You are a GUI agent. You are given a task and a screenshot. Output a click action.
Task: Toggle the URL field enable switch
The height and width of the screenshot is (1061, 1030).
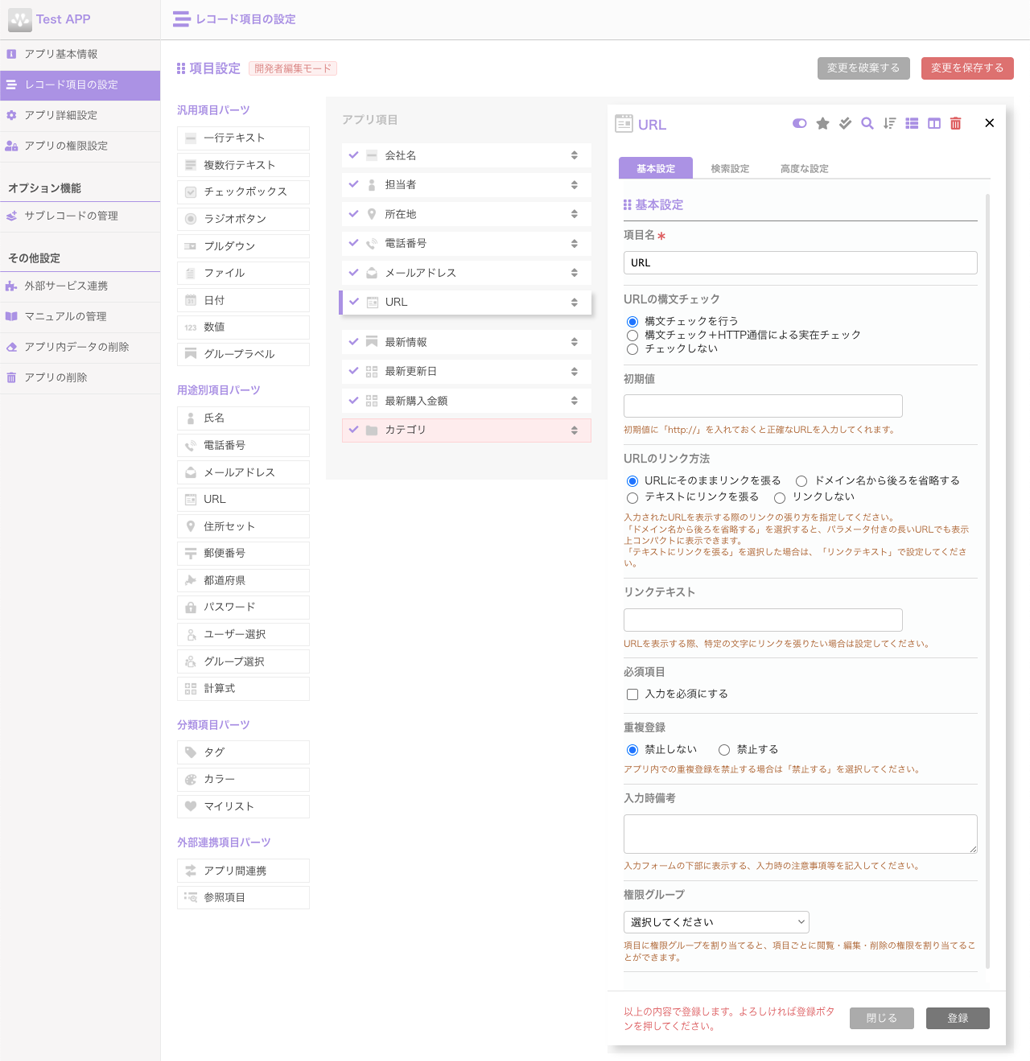coord(799,123)
